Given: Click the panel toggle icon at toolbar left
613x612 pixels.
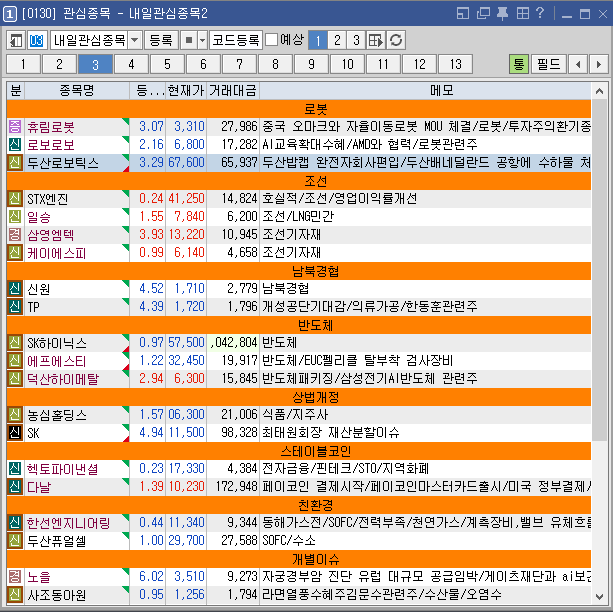Looking at the screenshot, I should point(16,40).
